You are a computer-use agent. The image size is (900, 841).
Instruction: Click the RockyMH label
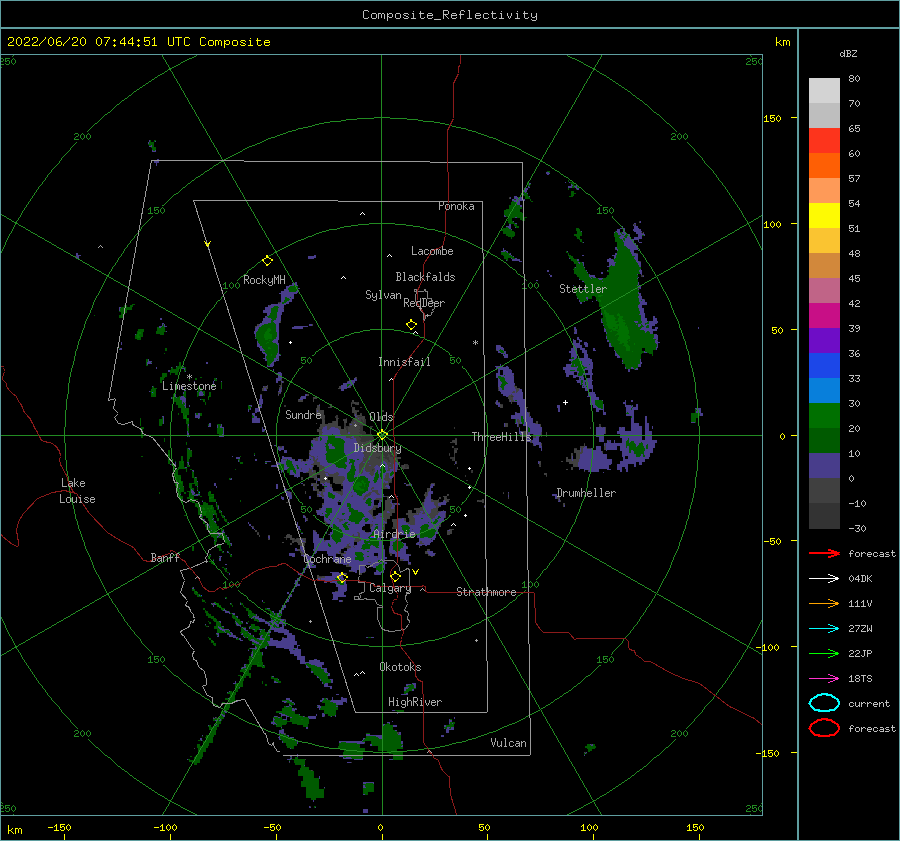pos(264,280)
